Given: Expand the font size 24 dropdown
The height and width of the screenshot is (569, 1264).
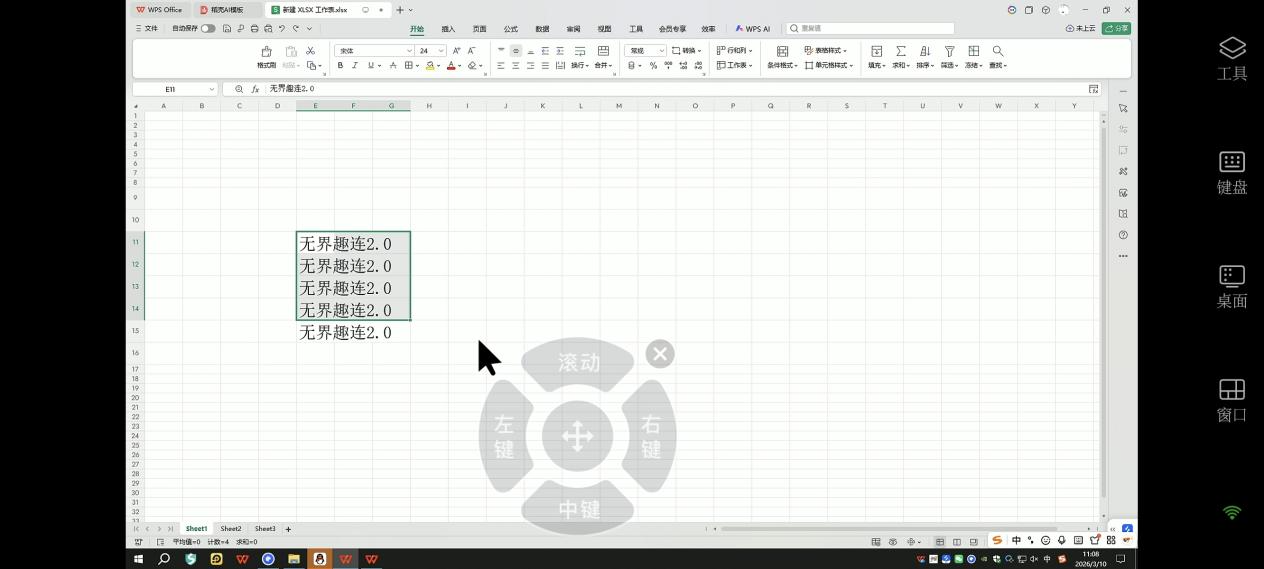Looking at the screenshot, I should pyautogui.click(x=441, y=51).
